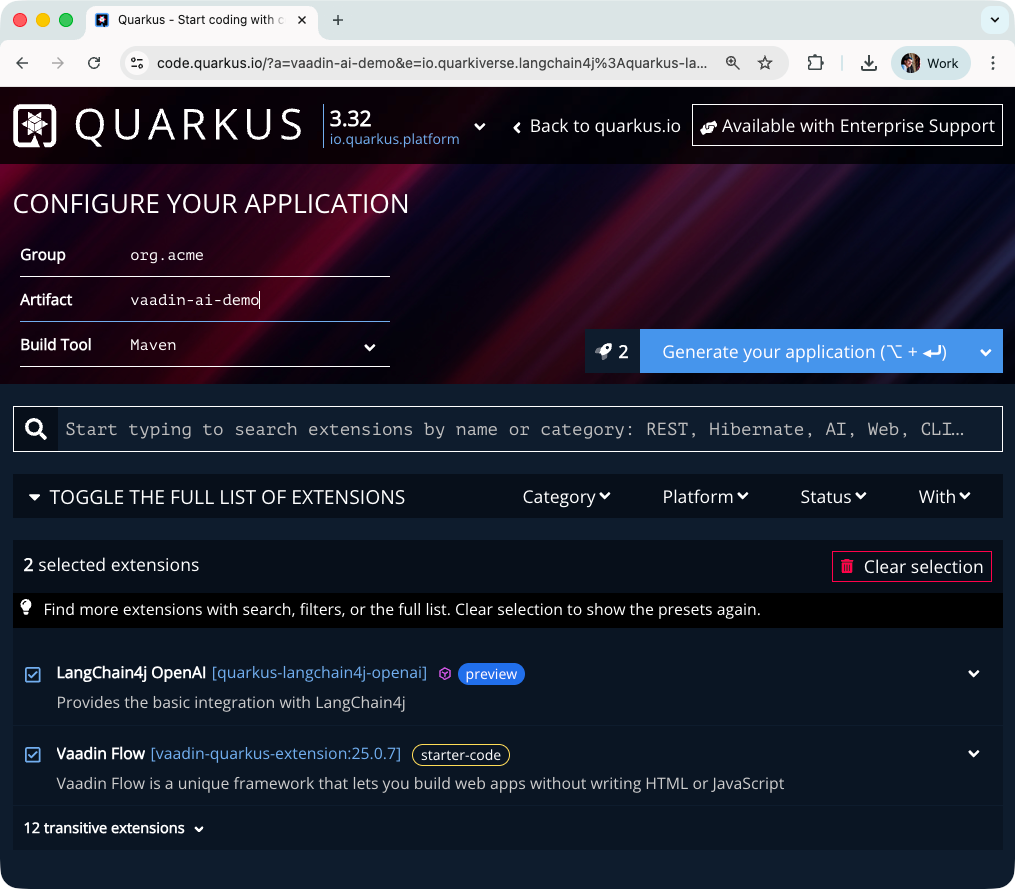The height and width of the screenshot is (889, 1015).
Task: Open the browser Downloads icon
Action: (869, 62)
